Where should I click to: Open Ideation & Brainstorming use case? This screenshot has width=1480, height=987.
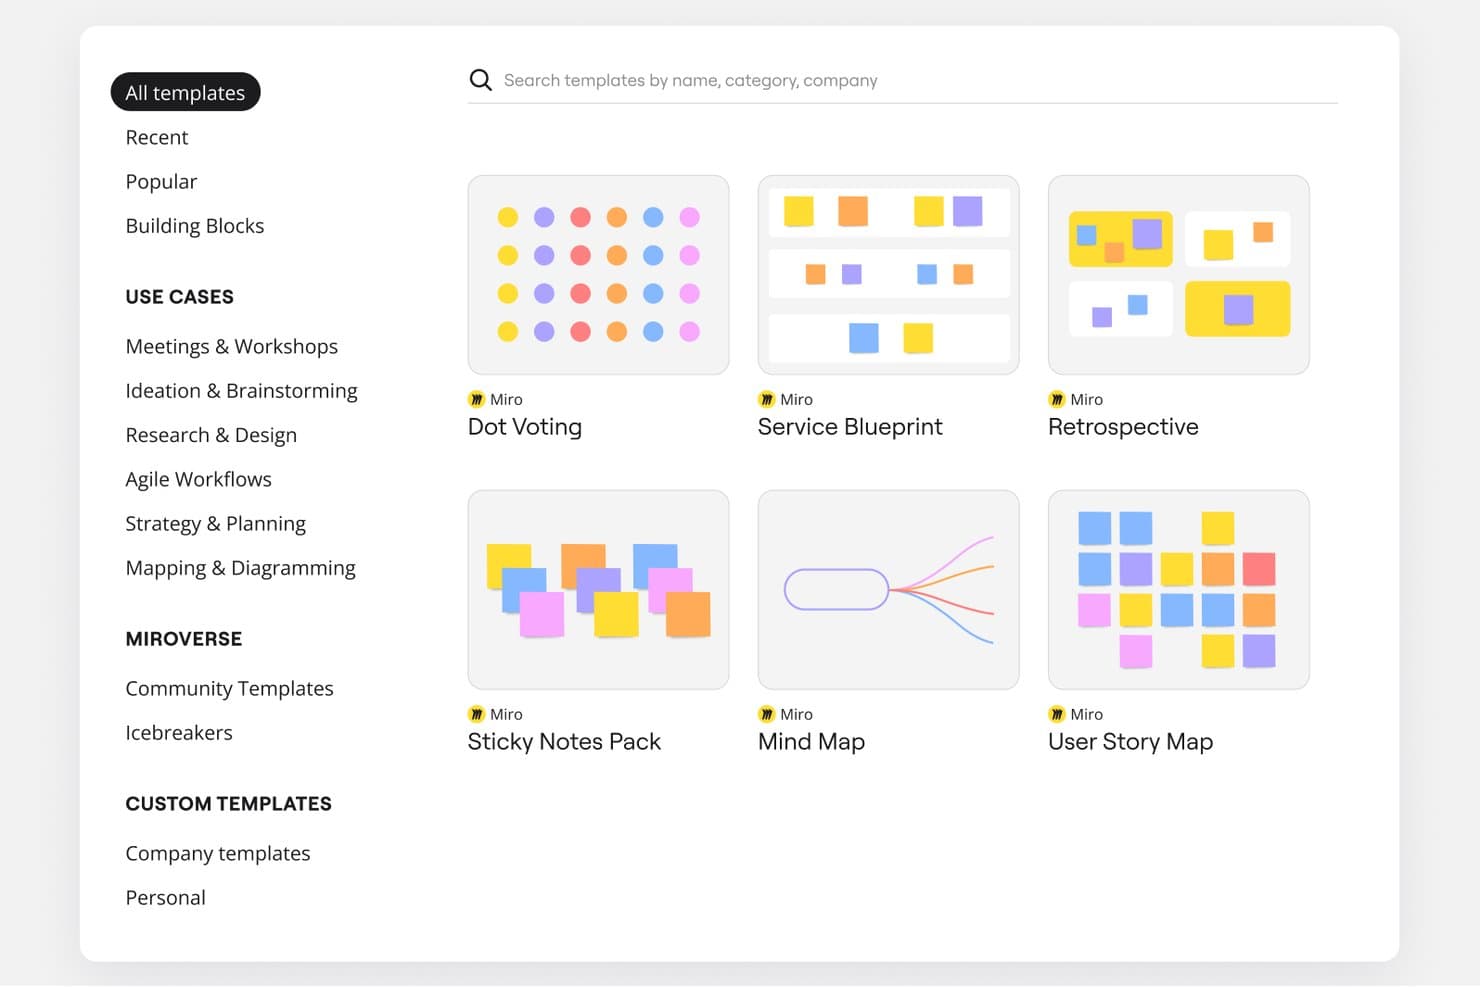(241, 391)
